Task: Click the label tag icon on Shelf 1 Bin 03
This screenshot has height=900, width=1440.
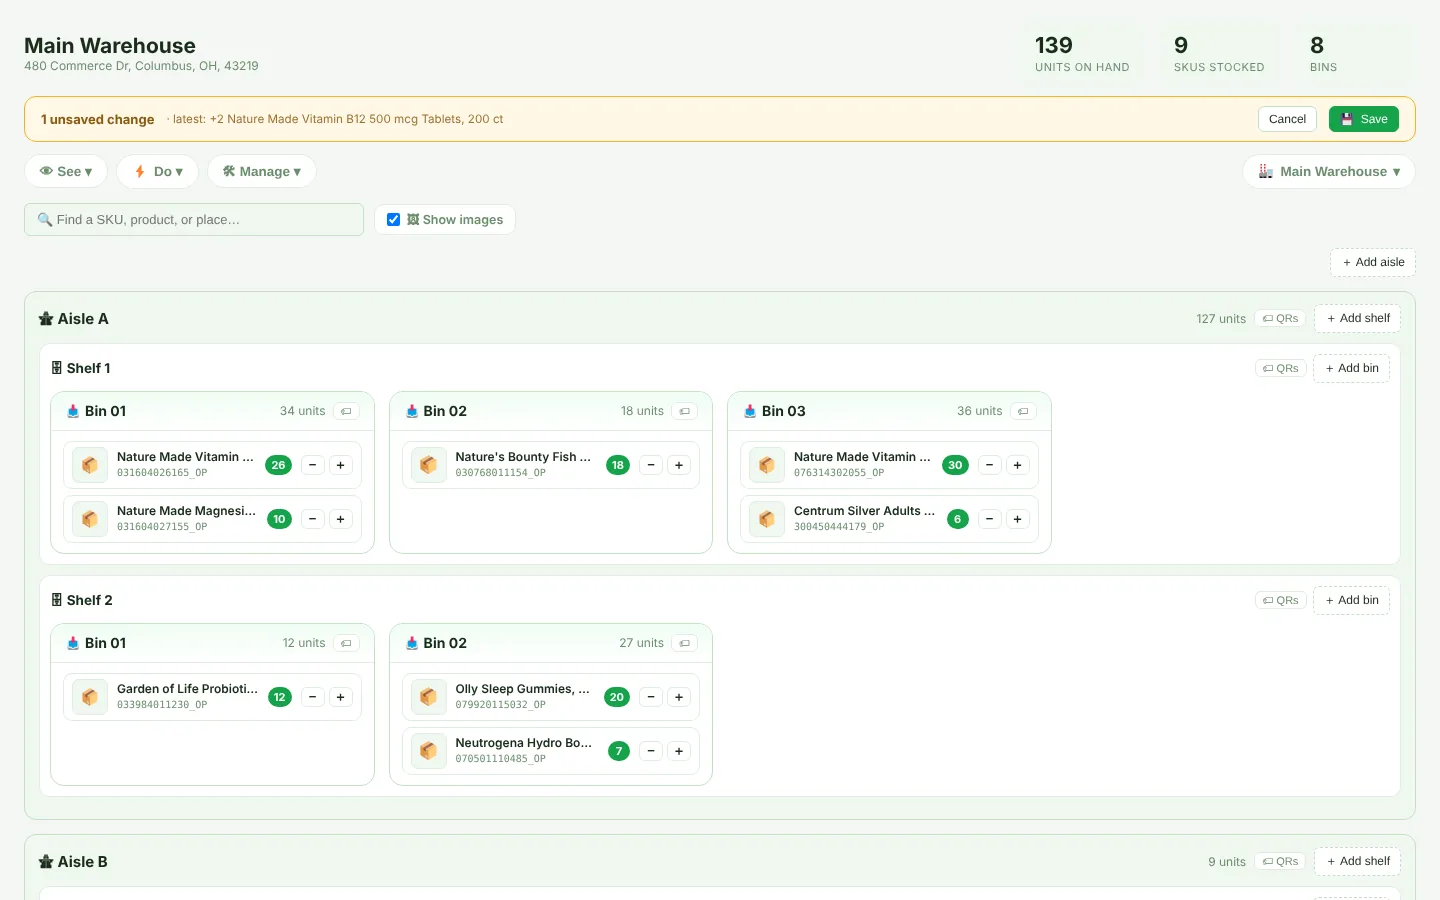Action: (1023, 411)
